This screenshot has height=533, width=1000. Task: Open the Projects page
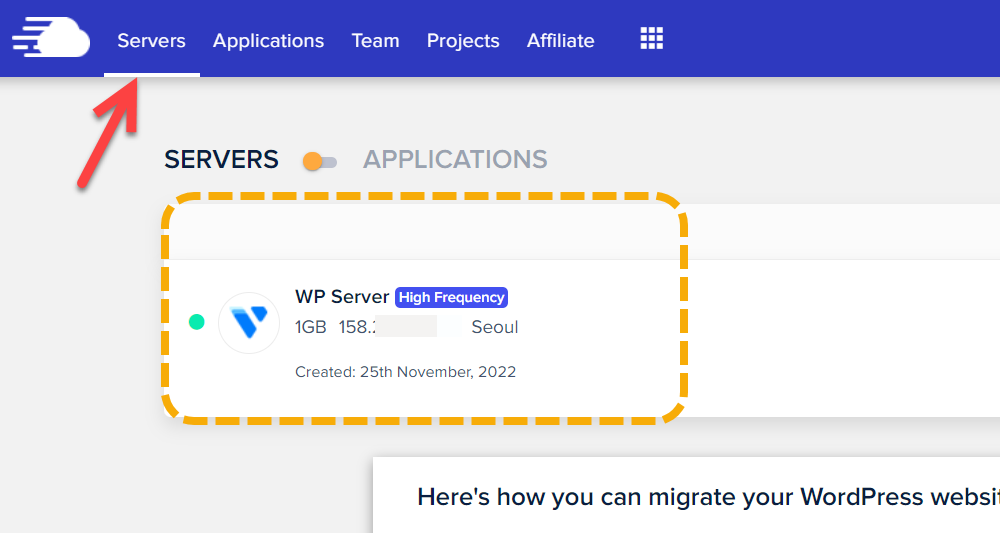click(x=463, y=40)
